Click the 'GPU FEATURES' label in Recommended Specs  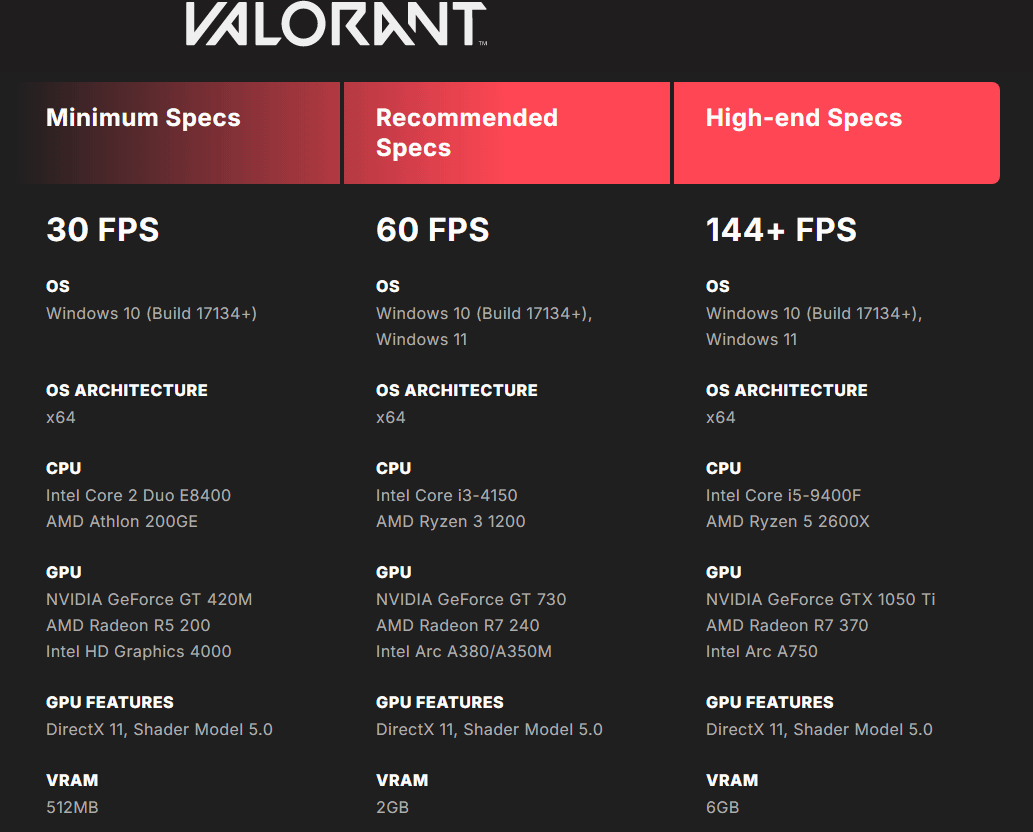point(440,703)
